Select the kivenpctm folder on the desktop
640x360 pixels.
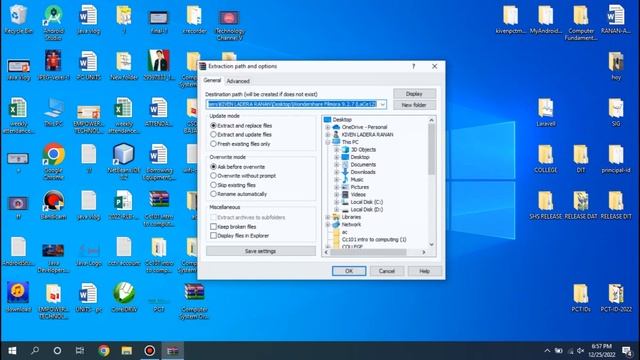(510, 20)
